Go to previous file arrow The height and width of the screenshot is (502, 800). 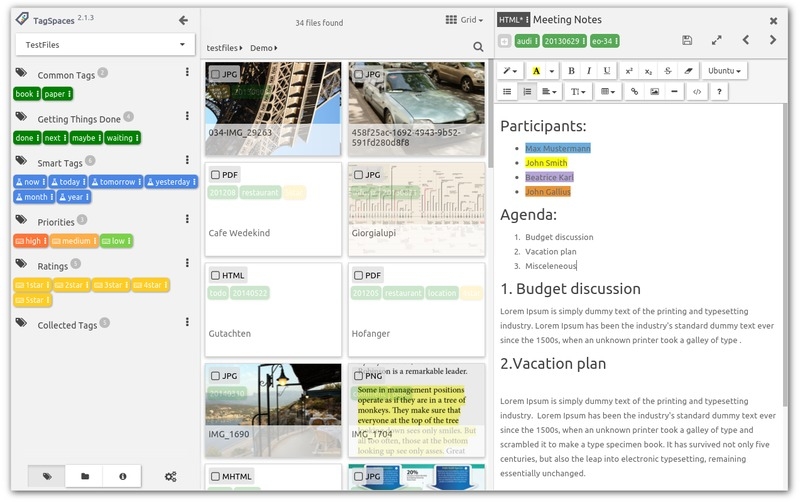coord(746,40)
